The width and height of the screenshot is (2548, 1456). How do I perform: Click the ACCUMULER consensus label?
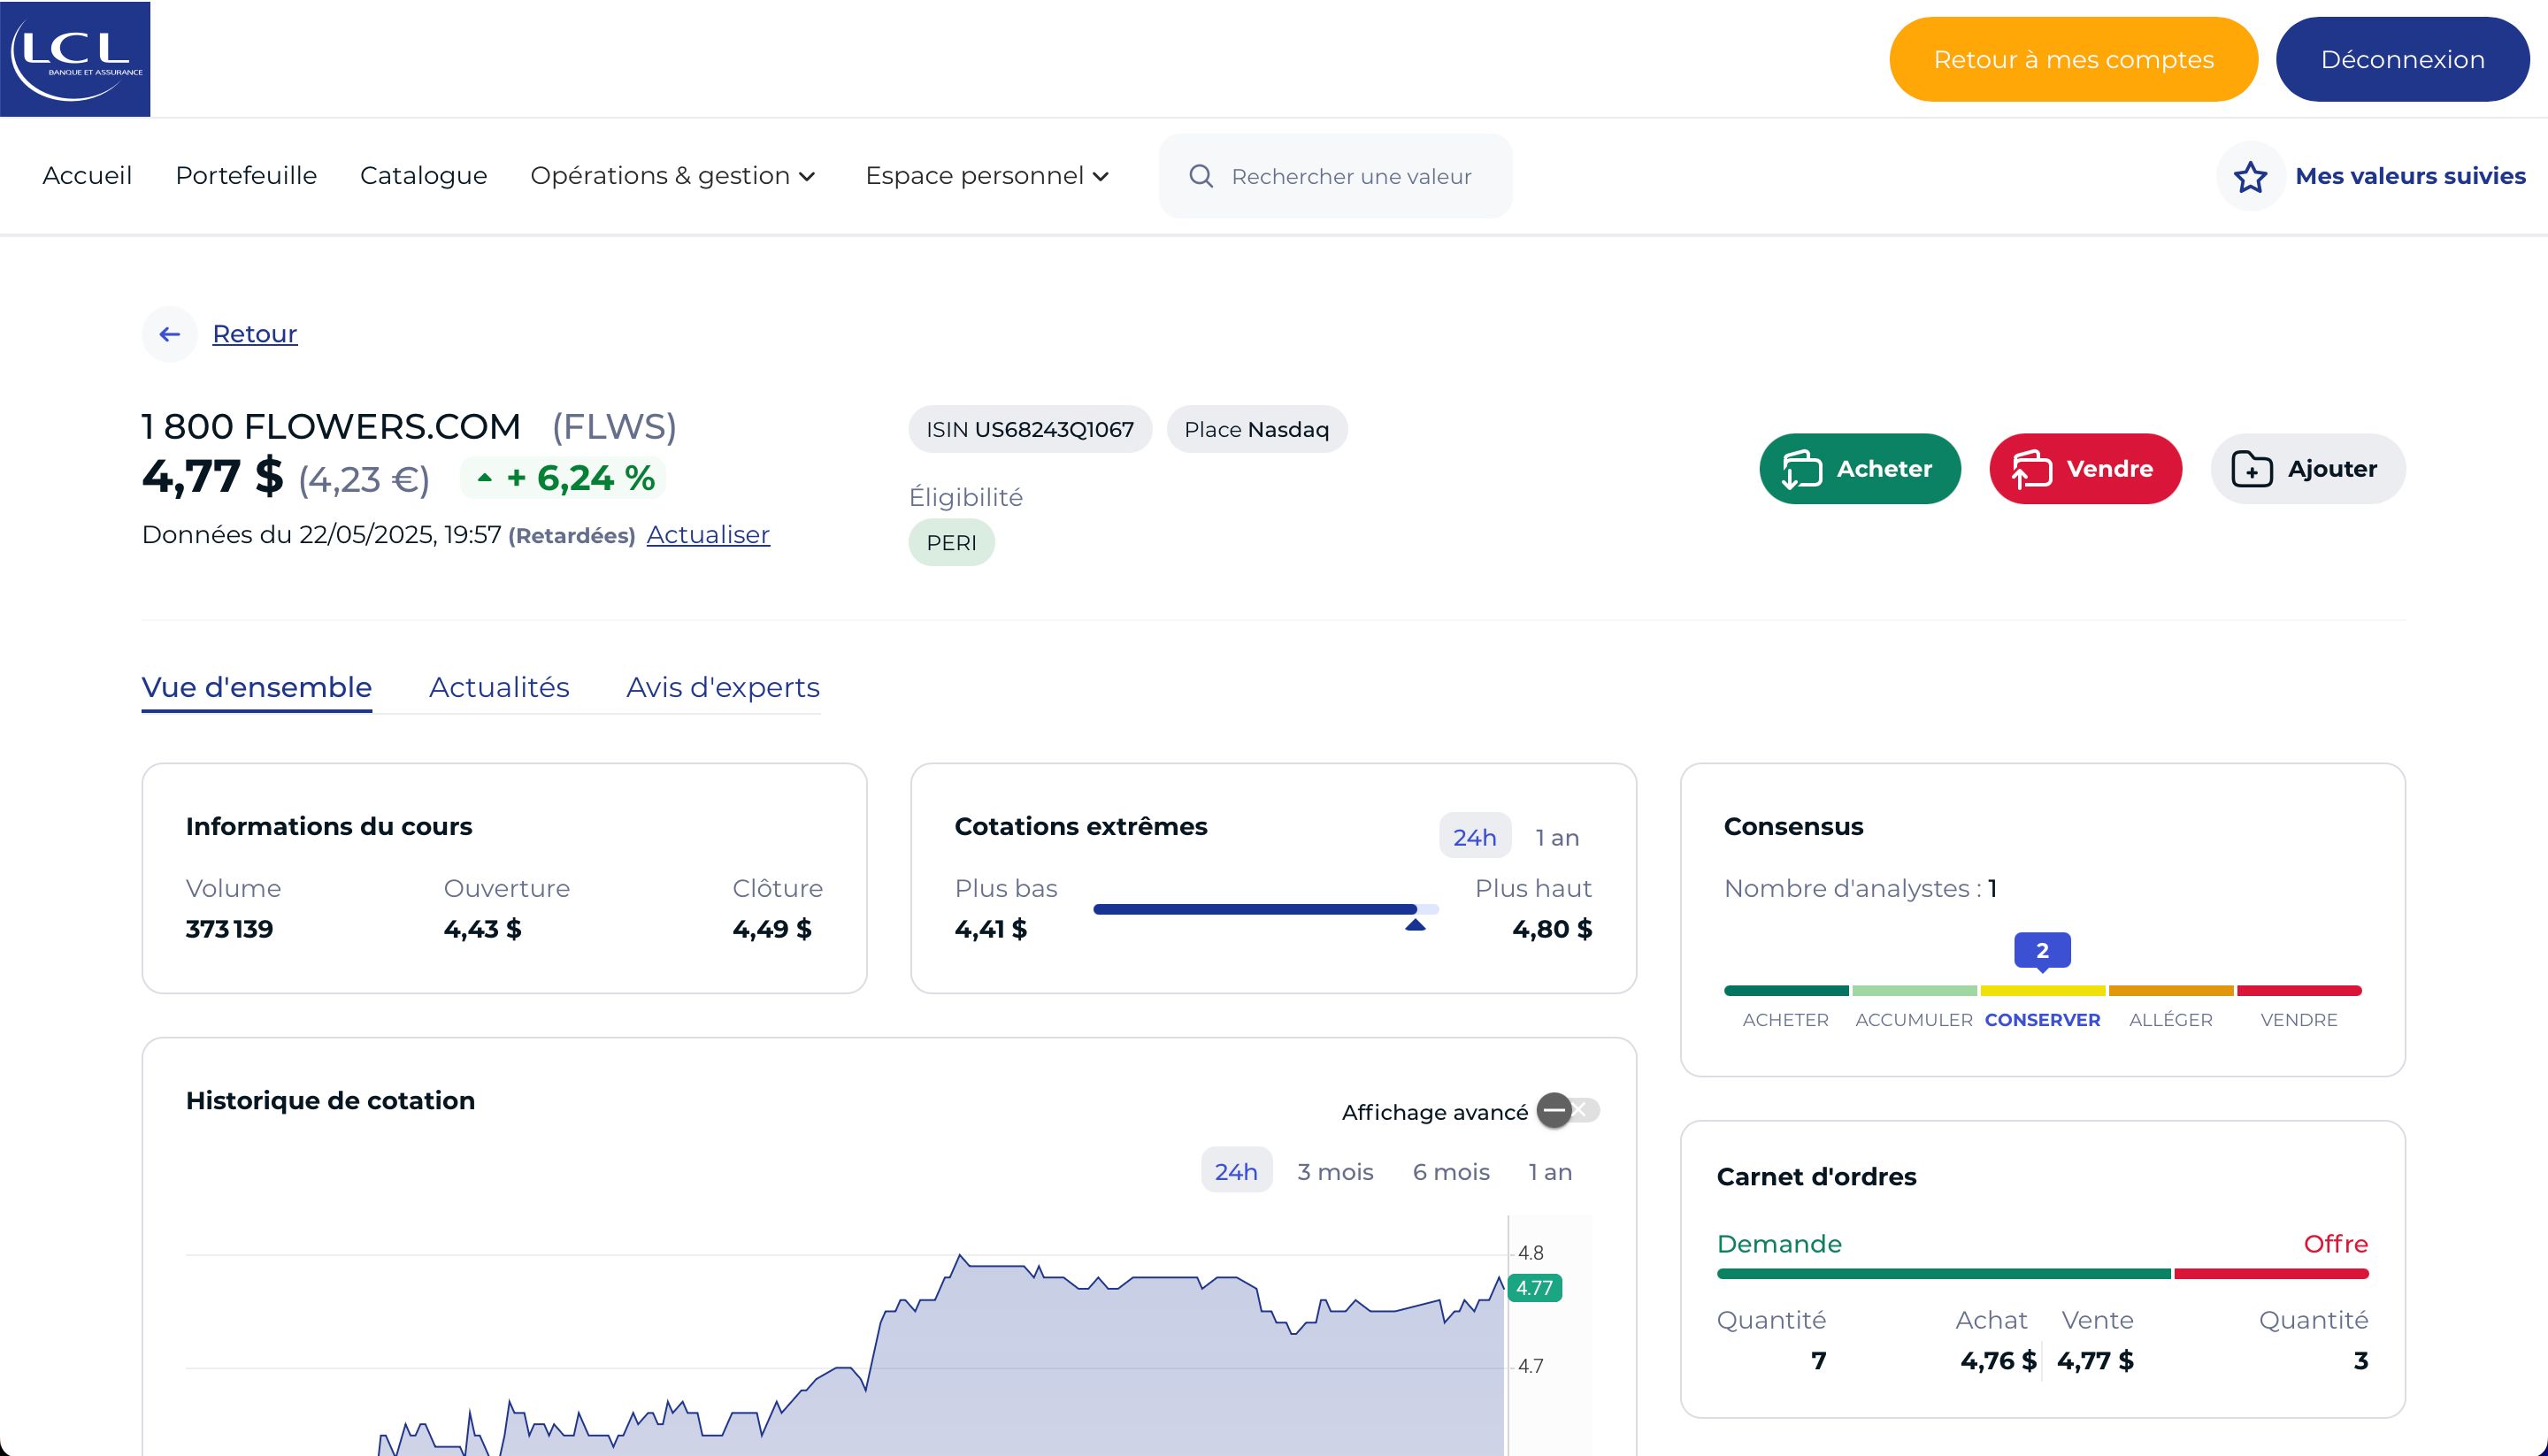point(1914,1020)
